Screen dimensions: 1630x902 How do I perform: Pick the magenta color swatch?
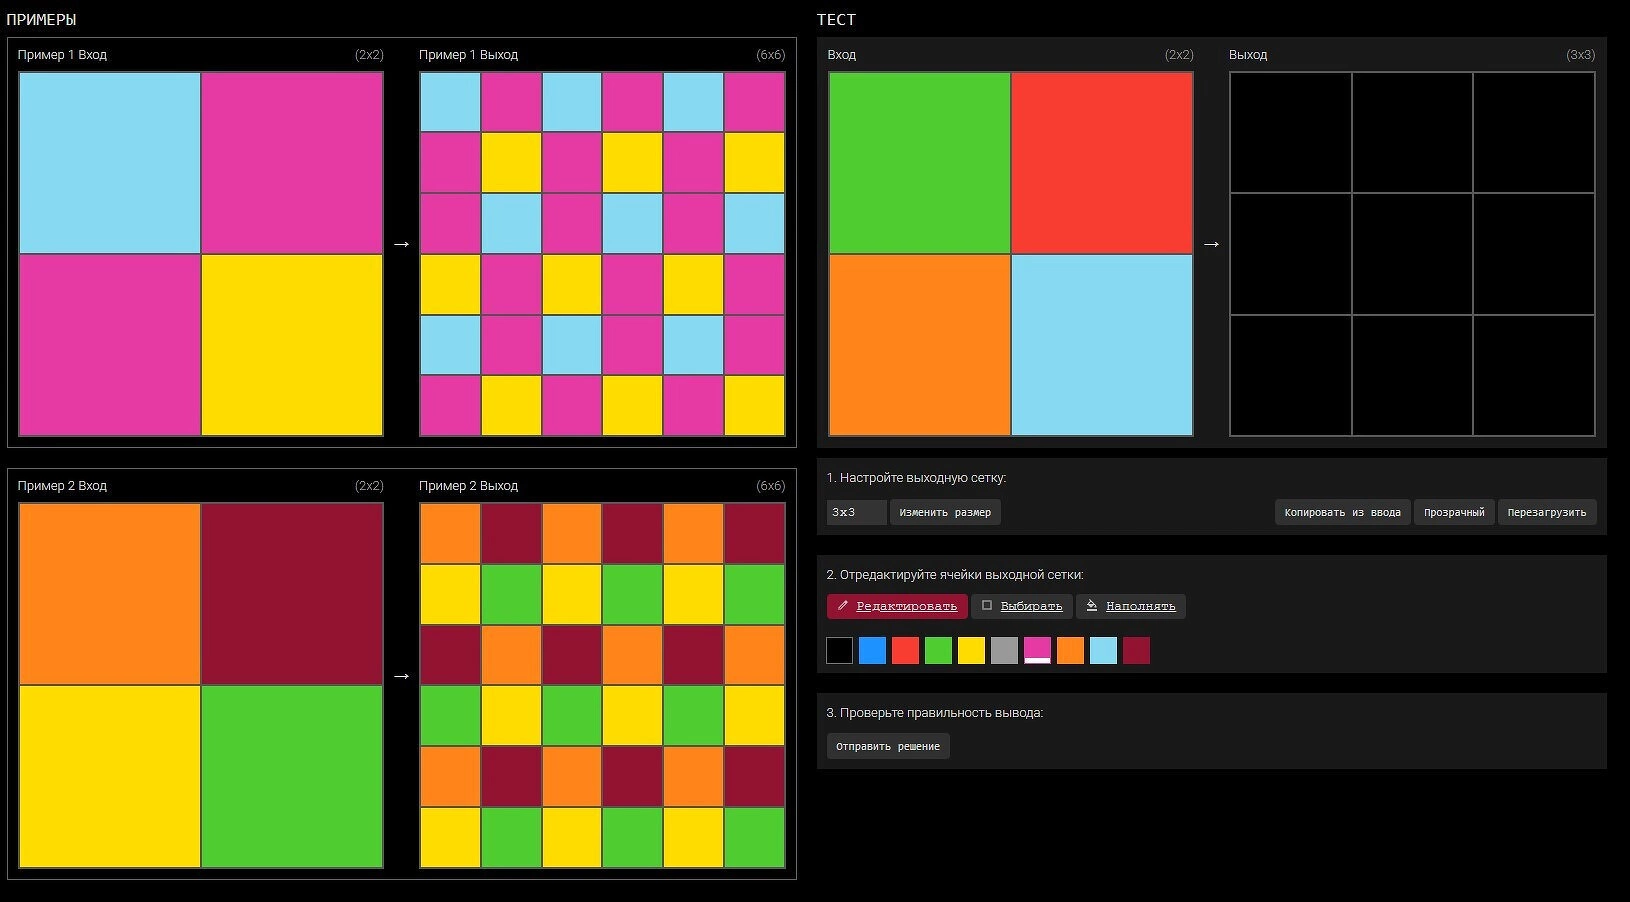1038,650
